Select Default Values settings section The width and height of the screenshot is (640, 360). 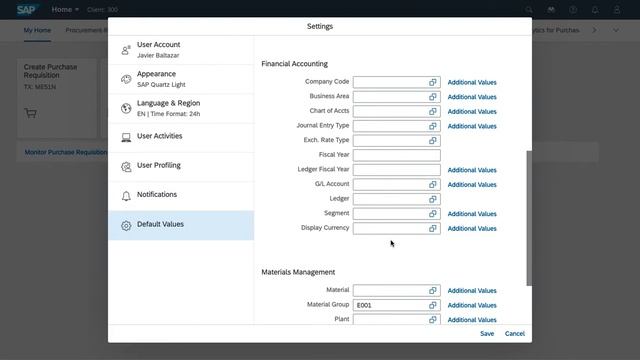181,225
